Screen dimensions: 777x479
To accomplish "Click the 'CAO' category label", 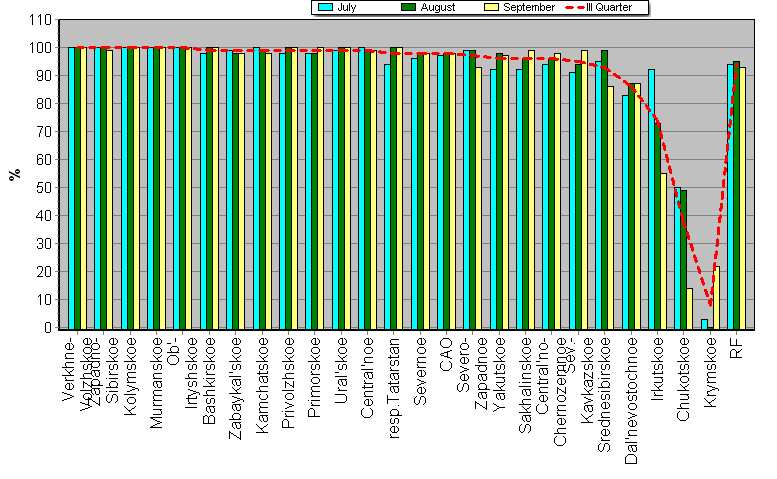I will coord(446,354).
